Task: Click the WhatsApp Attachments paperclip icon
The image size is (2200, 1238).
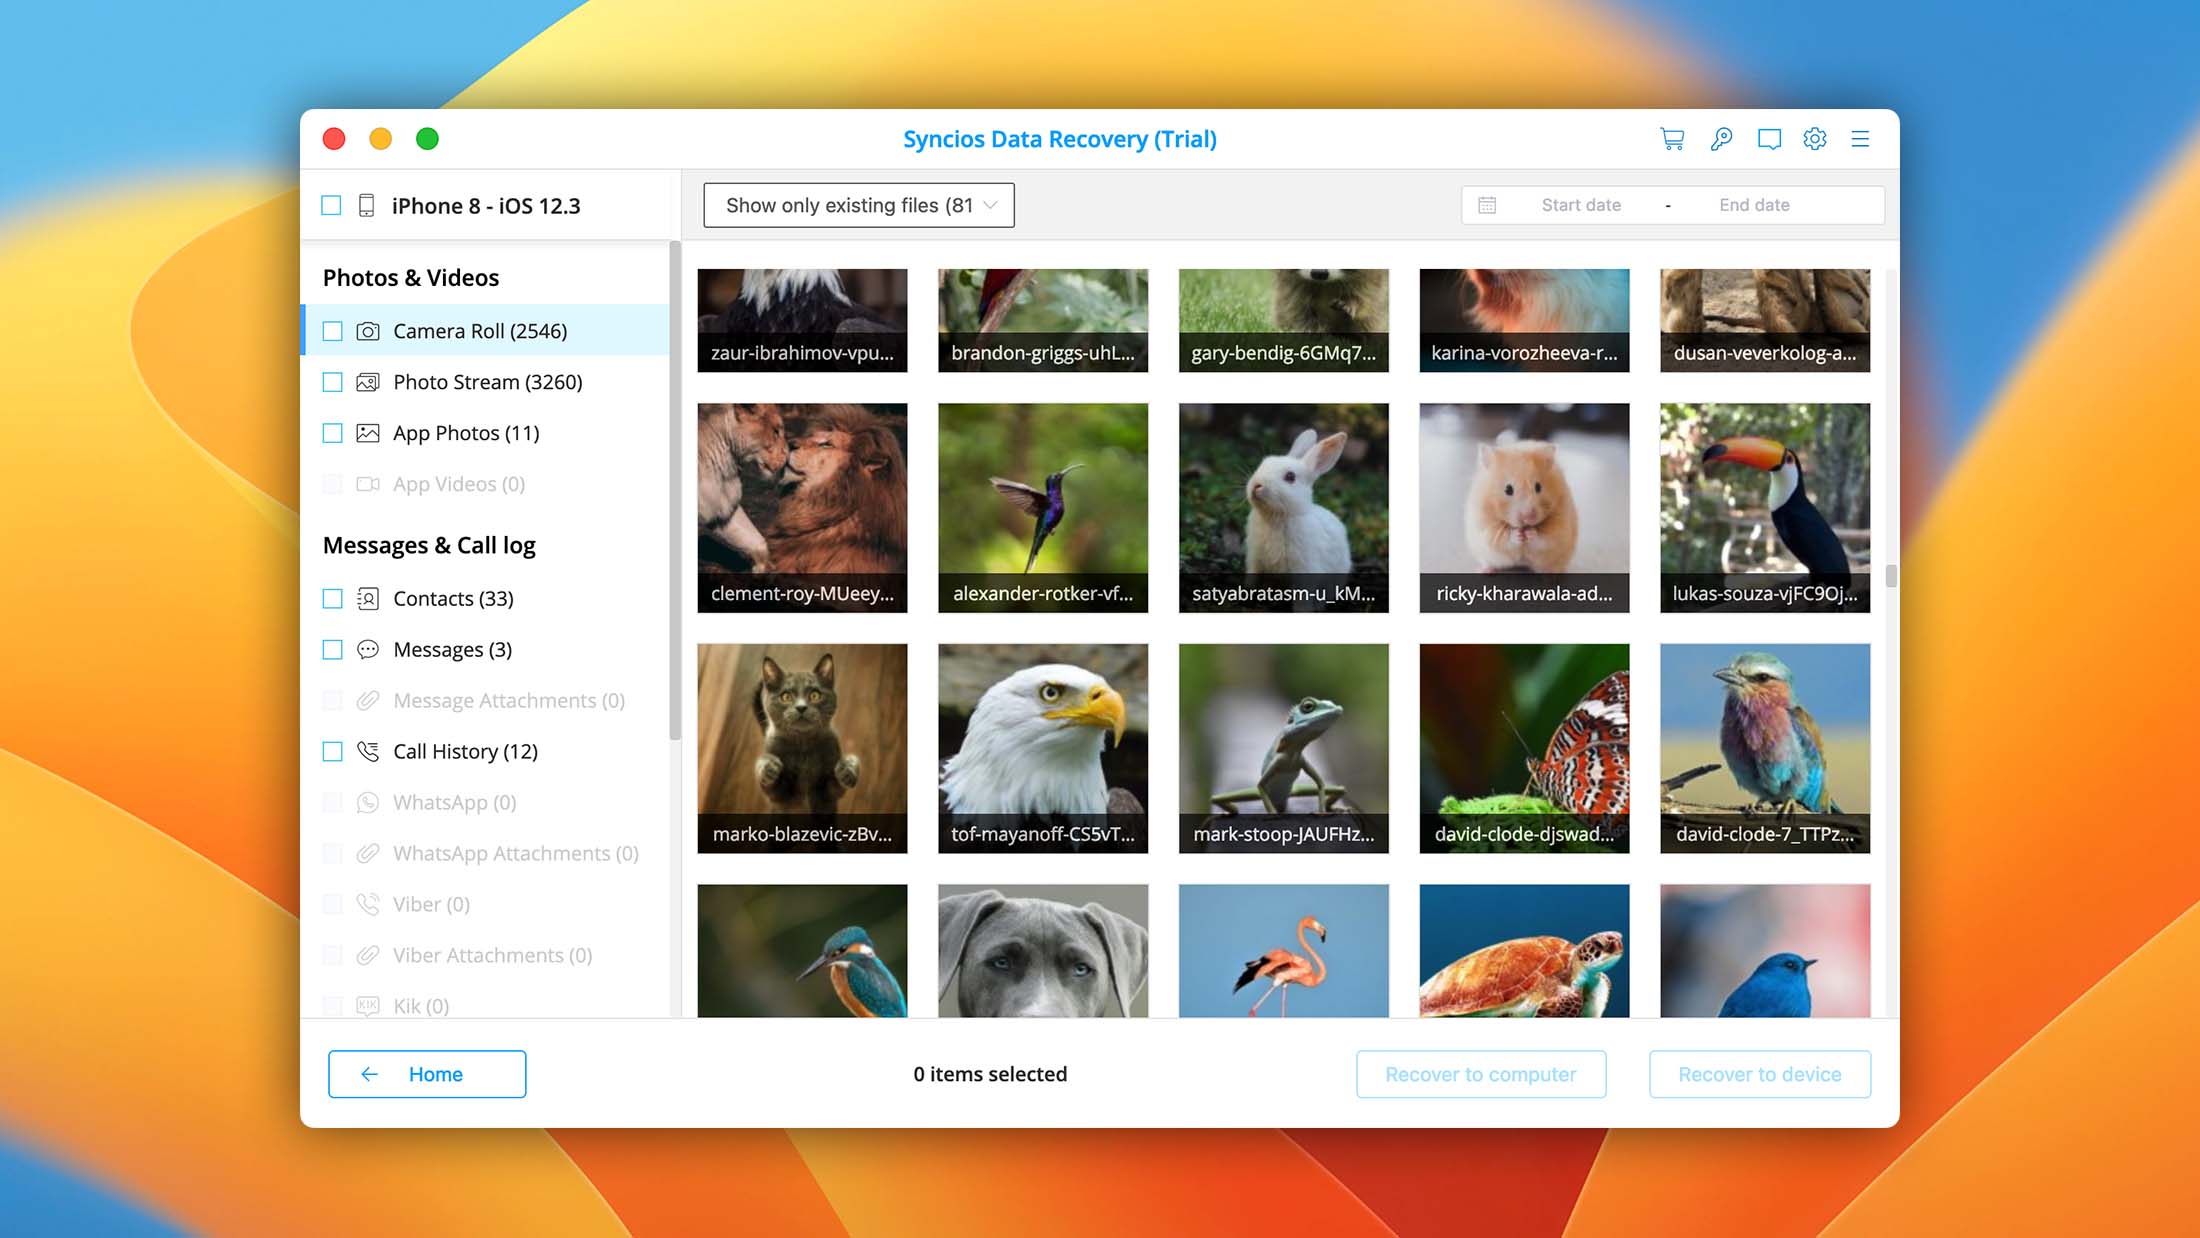Action: [368, 853]
